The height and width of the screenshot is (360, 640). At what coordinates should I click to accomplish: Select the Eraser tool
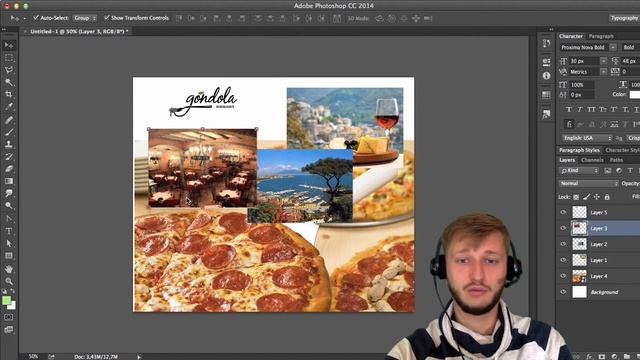point(9,169)
